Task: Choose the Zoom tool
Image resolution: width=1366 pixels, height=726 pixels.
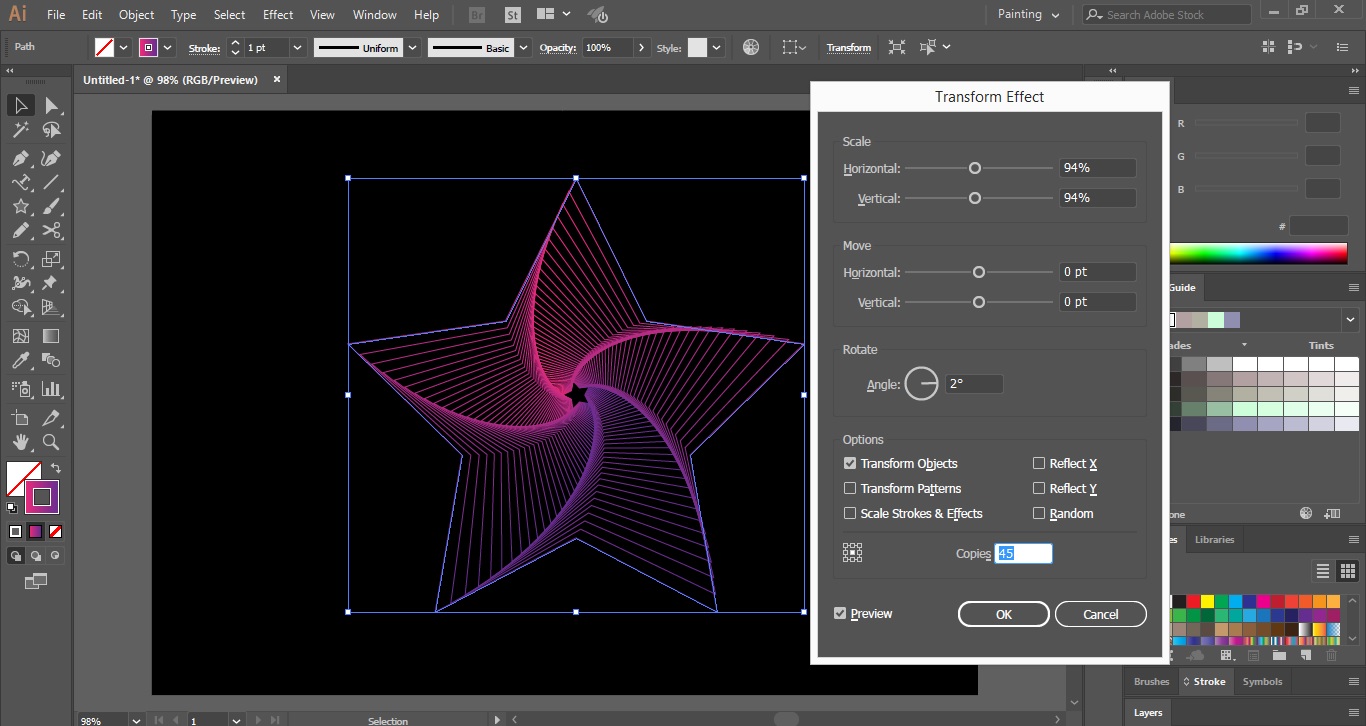Action: [x=52, y=442]
